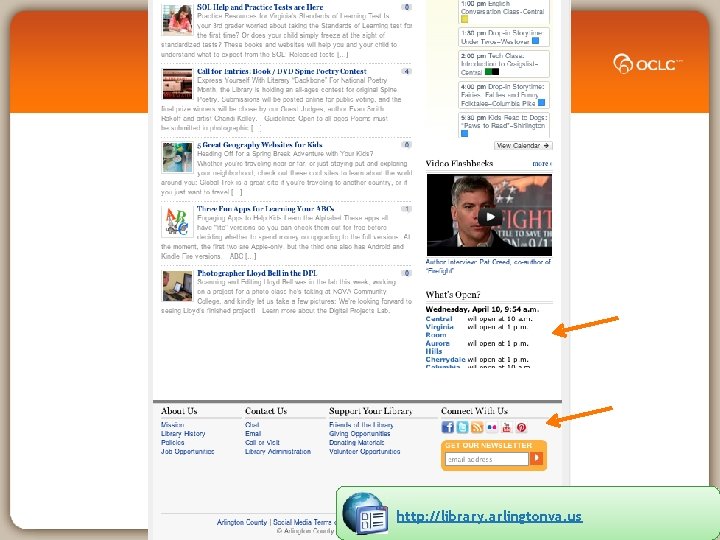This screenshot has height=540, width=720.
Task: Open the 2:00 pm Tech Class event
Action: pyautogui.click(x=504, y=64)
